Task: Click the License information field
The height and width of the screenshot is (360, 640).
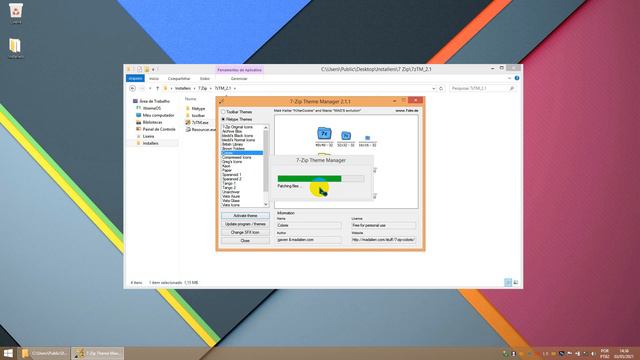Action: coord(383,225)
